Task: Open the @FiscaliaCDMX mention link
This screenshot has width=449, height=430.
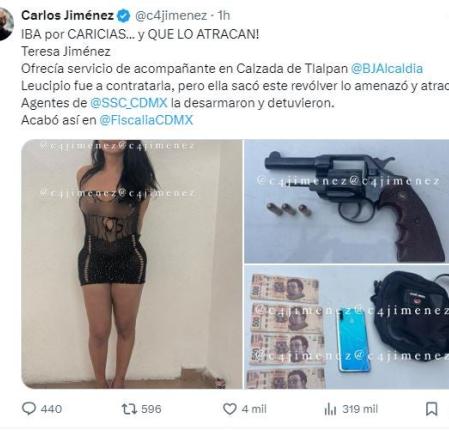Action: click(146, 120)
